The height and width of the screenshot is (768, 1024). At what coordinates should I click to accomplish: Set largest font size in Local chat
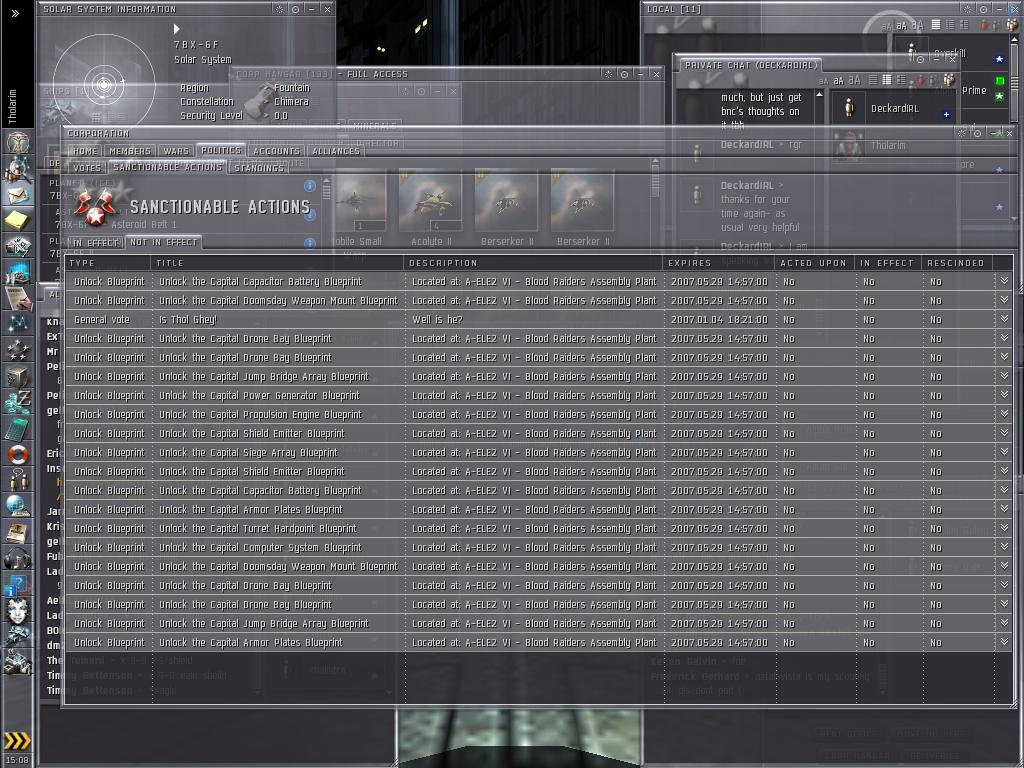pyautogui.click(x=918, y=25)
